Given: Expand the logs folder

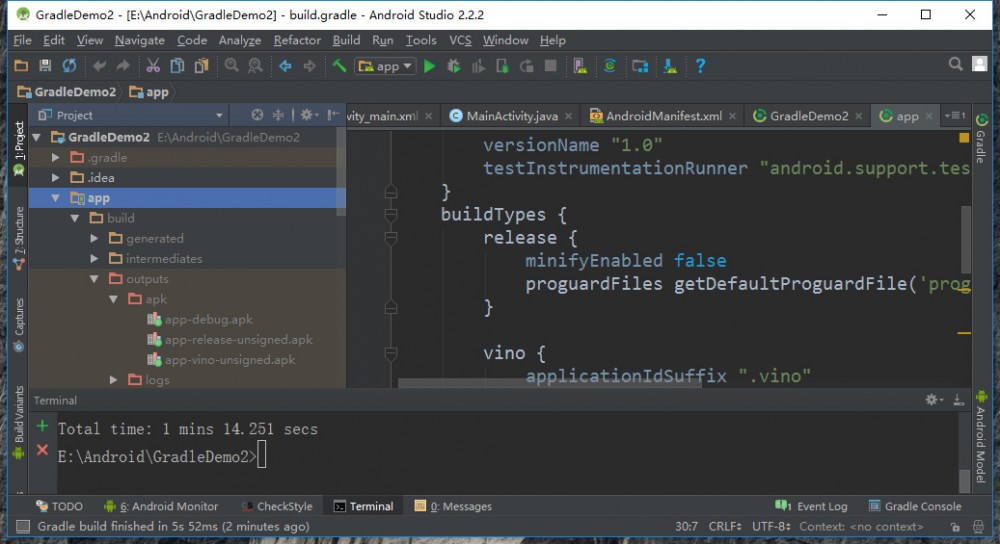Looking at the screenshot, I should [114, 379].
